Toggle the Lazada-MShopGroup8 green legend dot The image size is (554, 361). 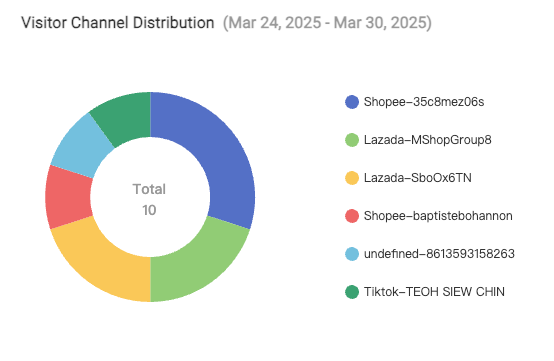(352, 140)
